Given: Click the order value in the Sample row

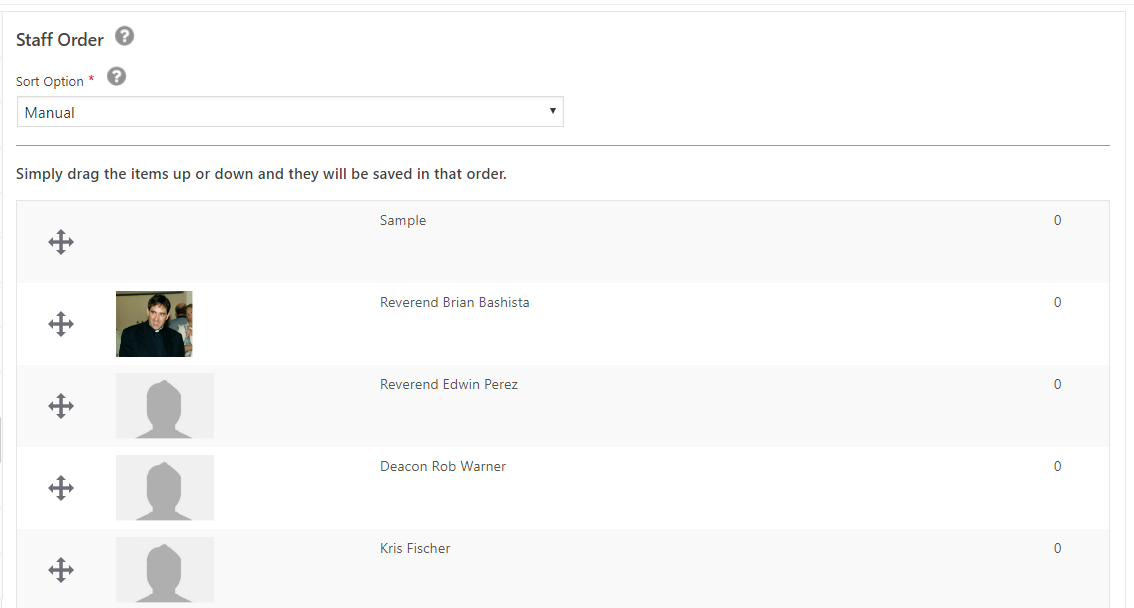Looking at the screenshot, I should pyautogui.click(x=1057, y=221).
